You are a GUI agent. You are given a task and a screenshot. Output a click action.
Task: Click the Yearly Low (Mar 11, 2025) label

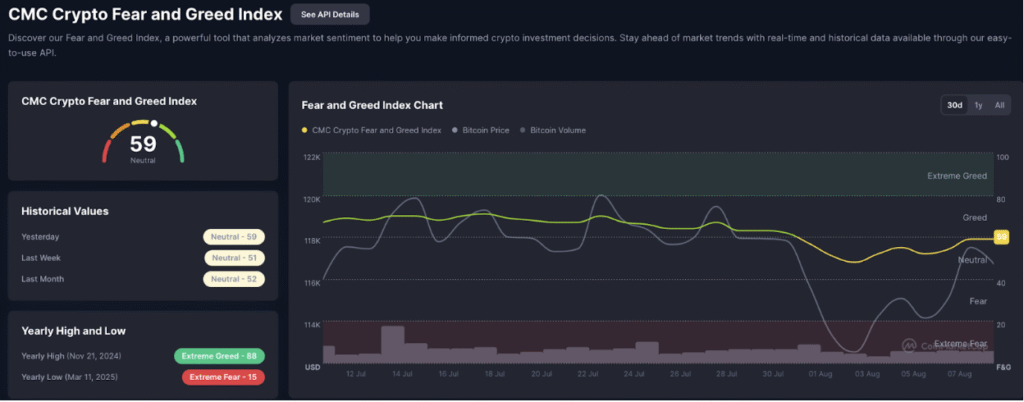(x=71, y=377)
